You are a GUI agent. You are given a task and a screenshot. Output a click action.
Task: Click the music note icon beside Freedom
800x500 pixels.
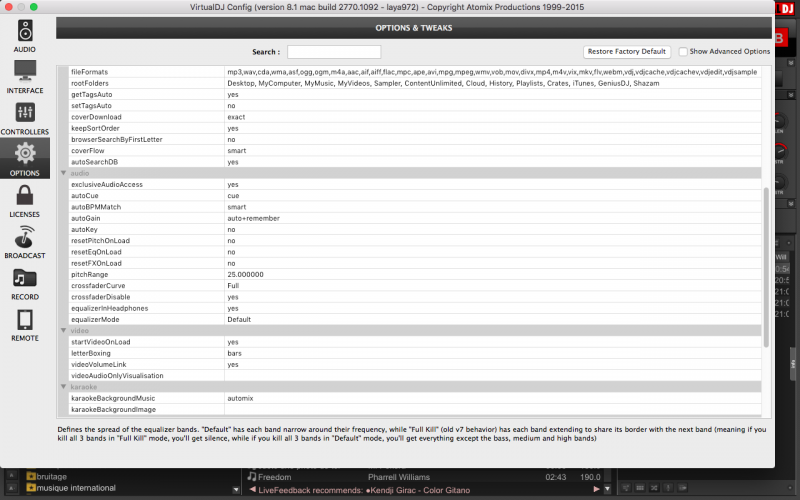(x=252, y=477)
